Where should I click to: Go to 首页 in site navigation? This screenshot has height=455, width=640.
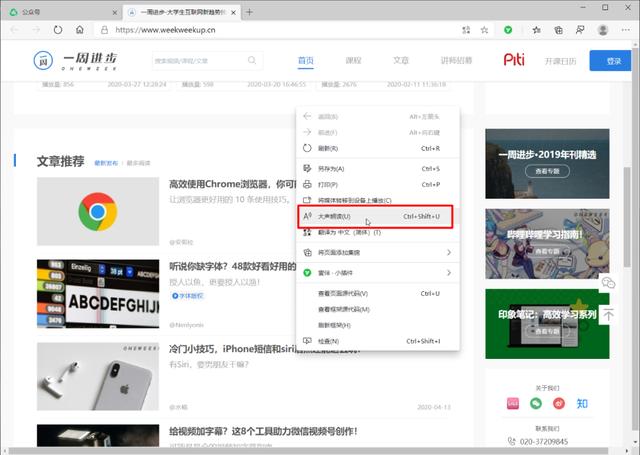[x=306, y=60]
